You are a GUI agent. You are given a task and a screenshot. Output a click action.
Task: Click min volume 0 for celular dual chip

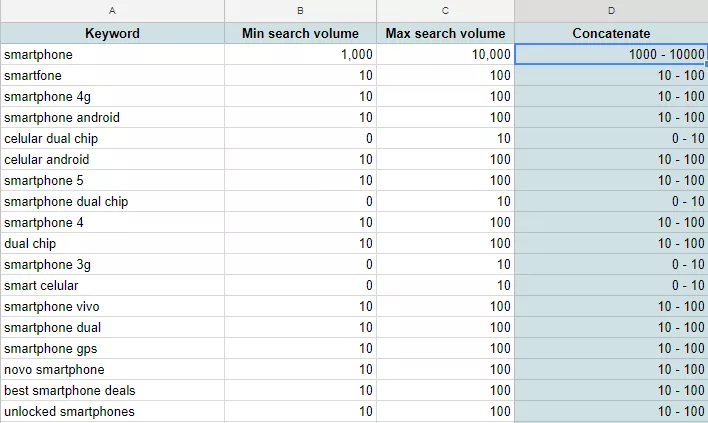point(300,139)
